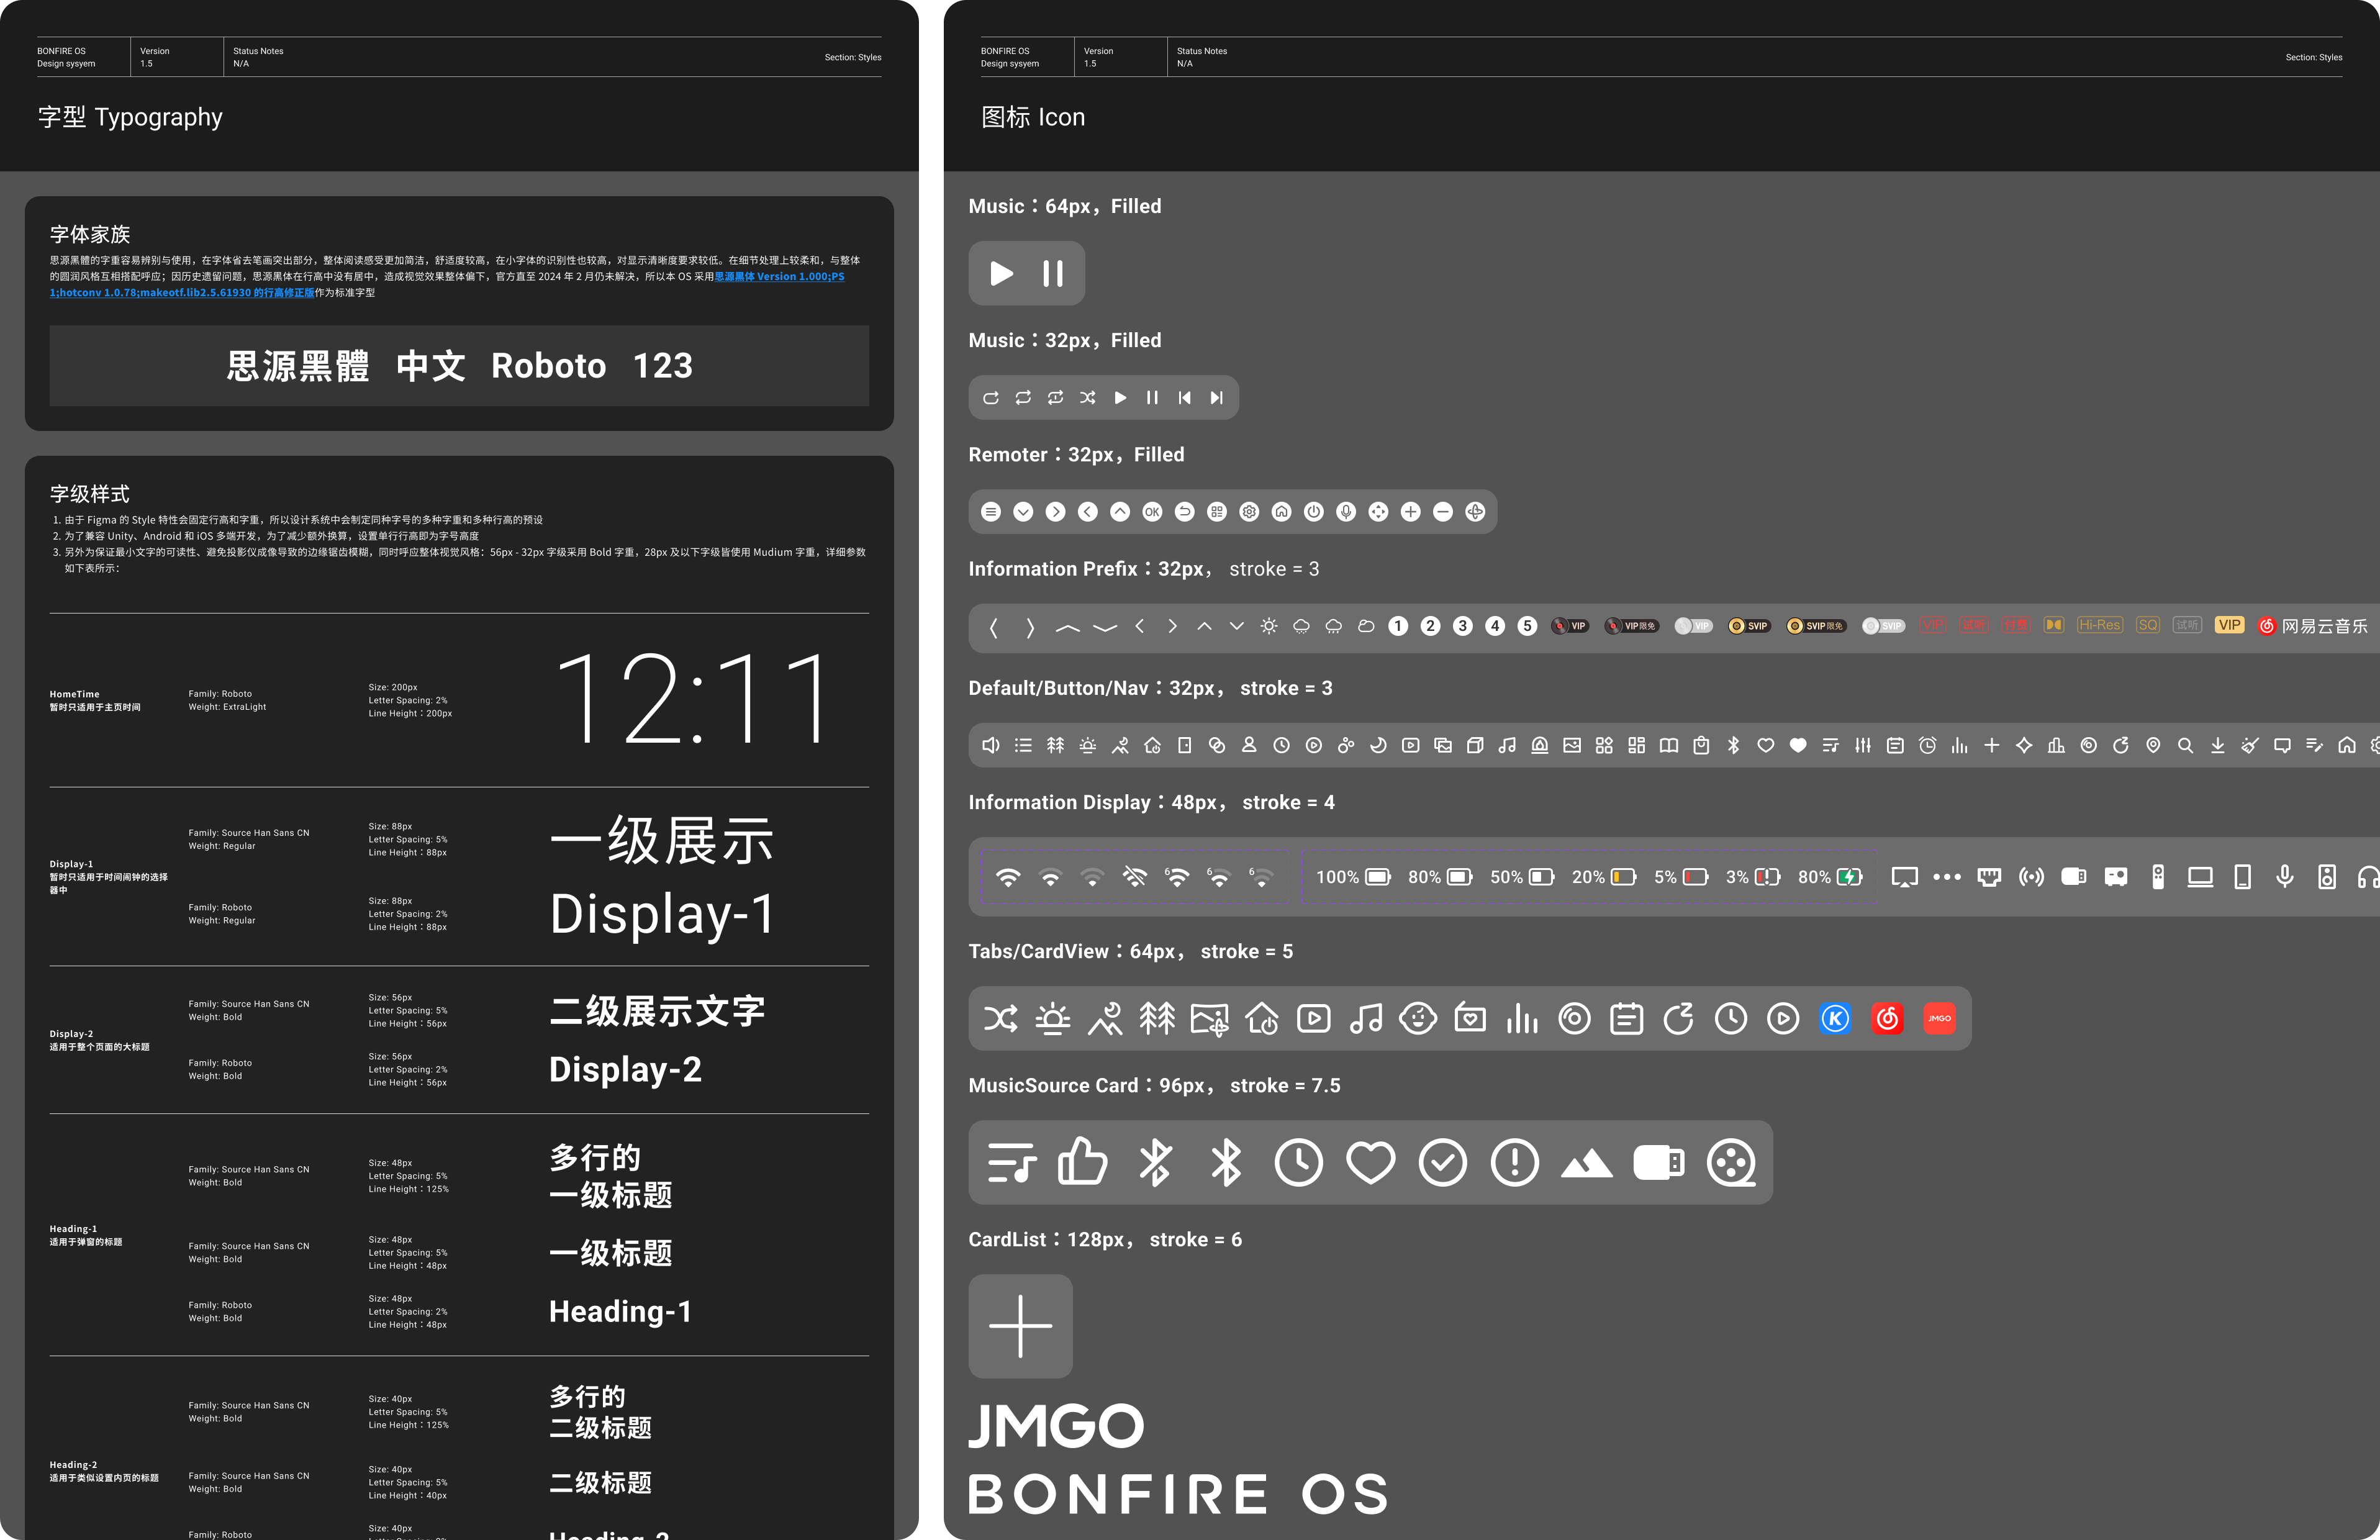
Task: Click the SQ quality badge
Action: pos(2147,625)
